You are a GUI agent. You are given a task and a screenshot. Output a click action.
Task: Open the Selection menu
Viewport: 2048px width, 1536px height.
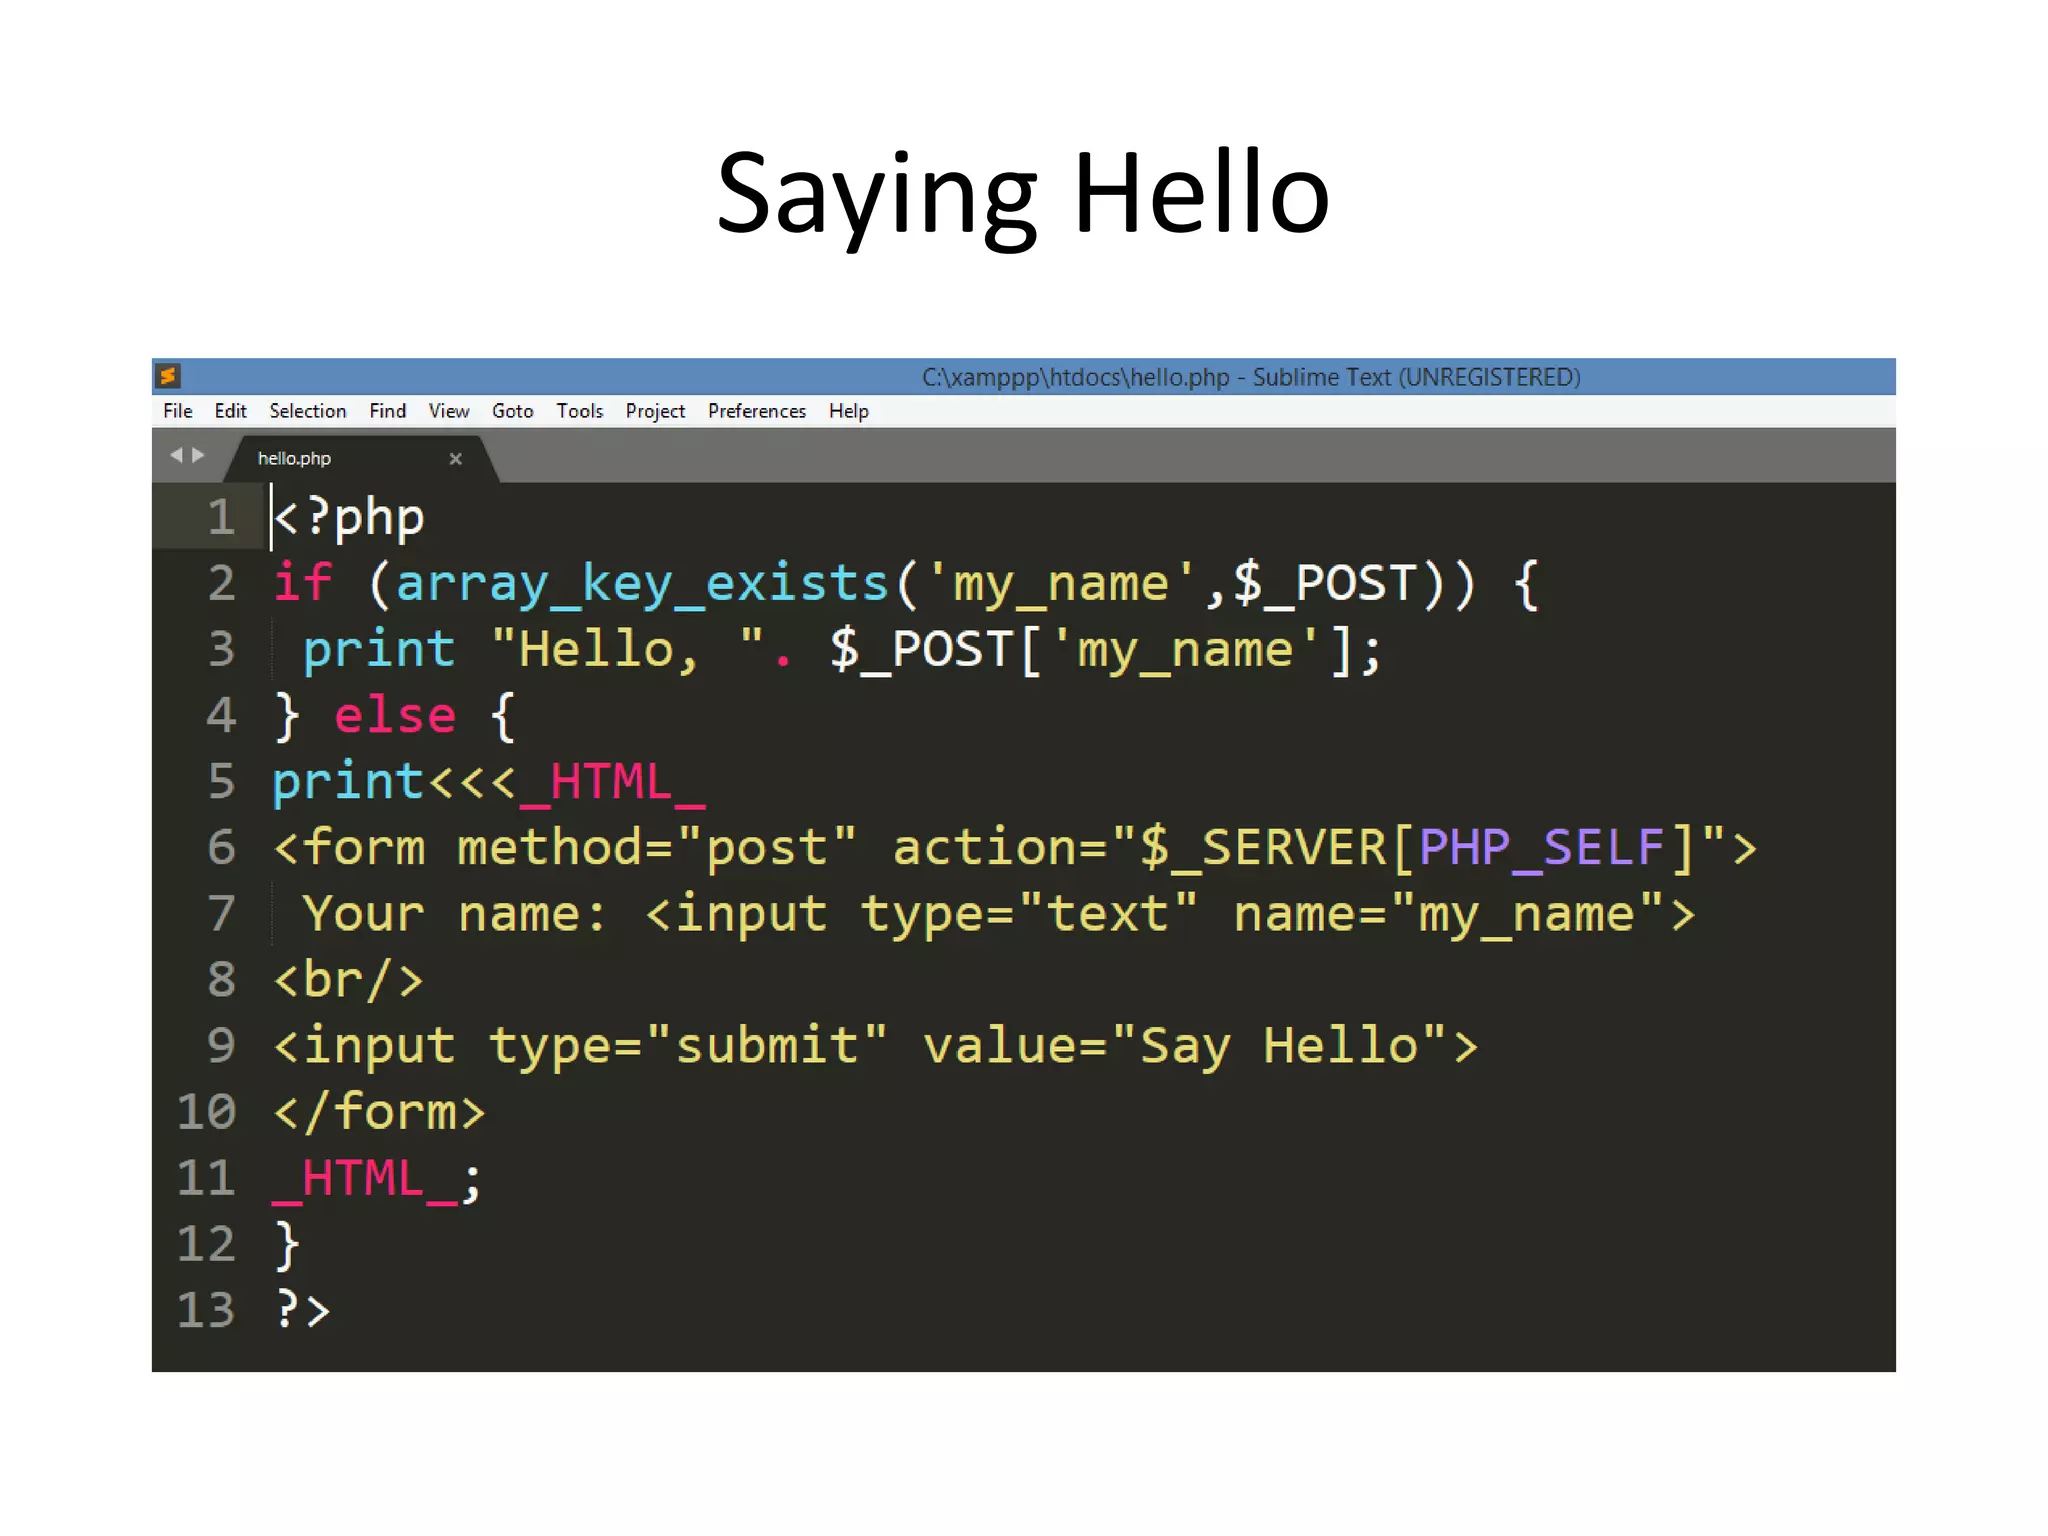[307, 411]
